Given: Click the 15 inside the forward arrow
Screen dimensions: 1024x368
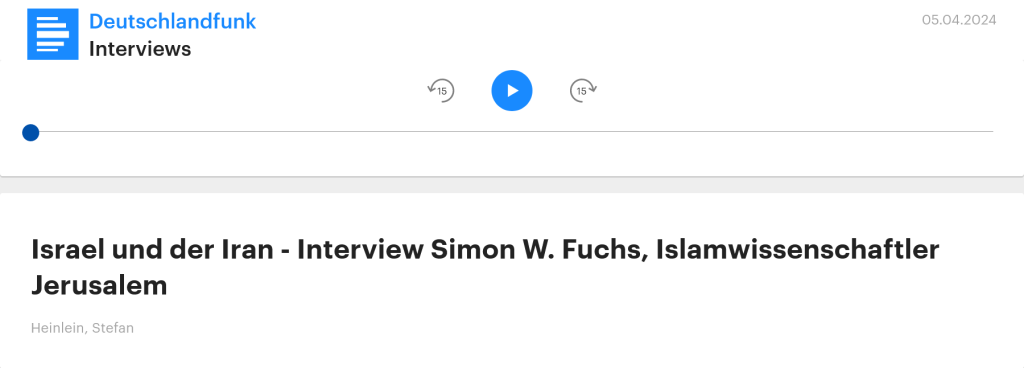Looking at the screenshot, I should [581, 91].
